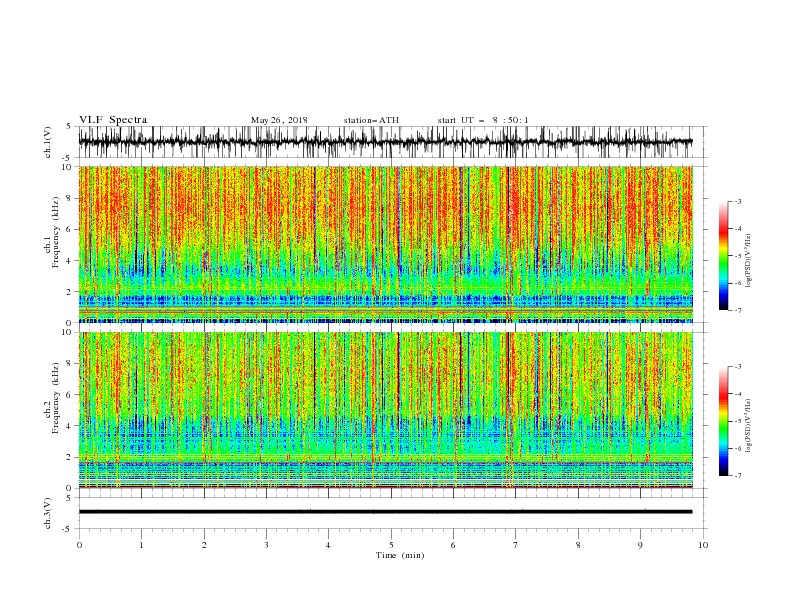Click the 'Time (min)' axis label
This screenshot has height=612, width=792.
(x=400, y=555)
